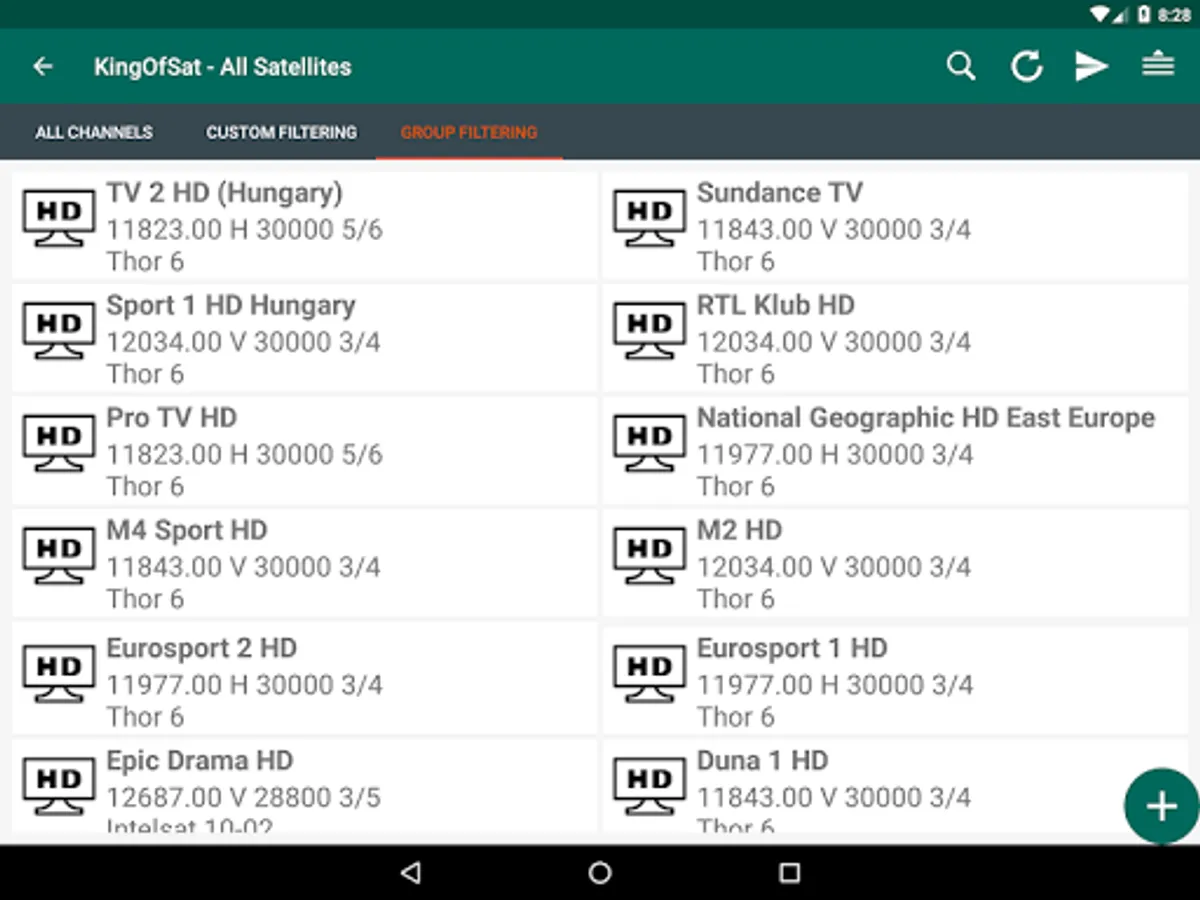The height and width of the screenshot is (900, 1200).
Task: Tap the Android back navigation button
Action: (410, 873)
